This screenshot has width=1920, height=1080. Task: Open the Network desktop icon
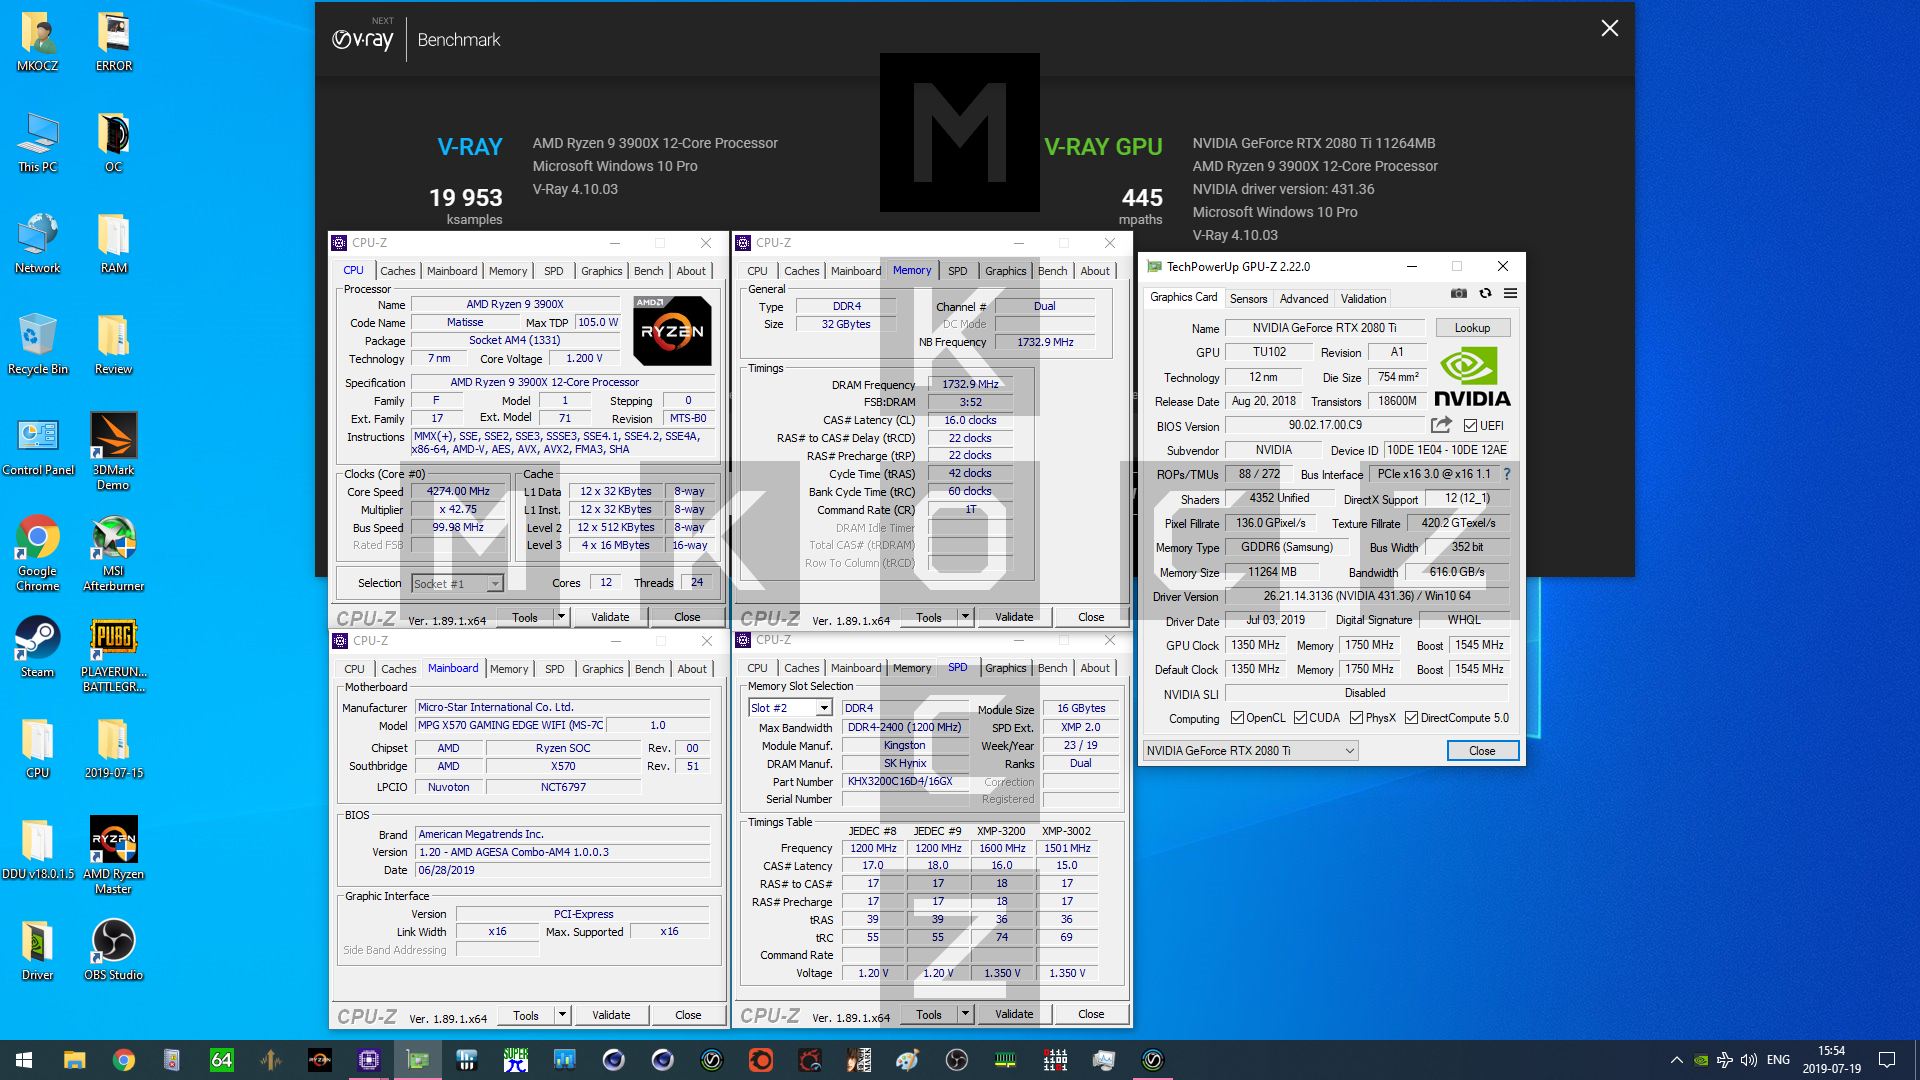(x=38, y=244)
